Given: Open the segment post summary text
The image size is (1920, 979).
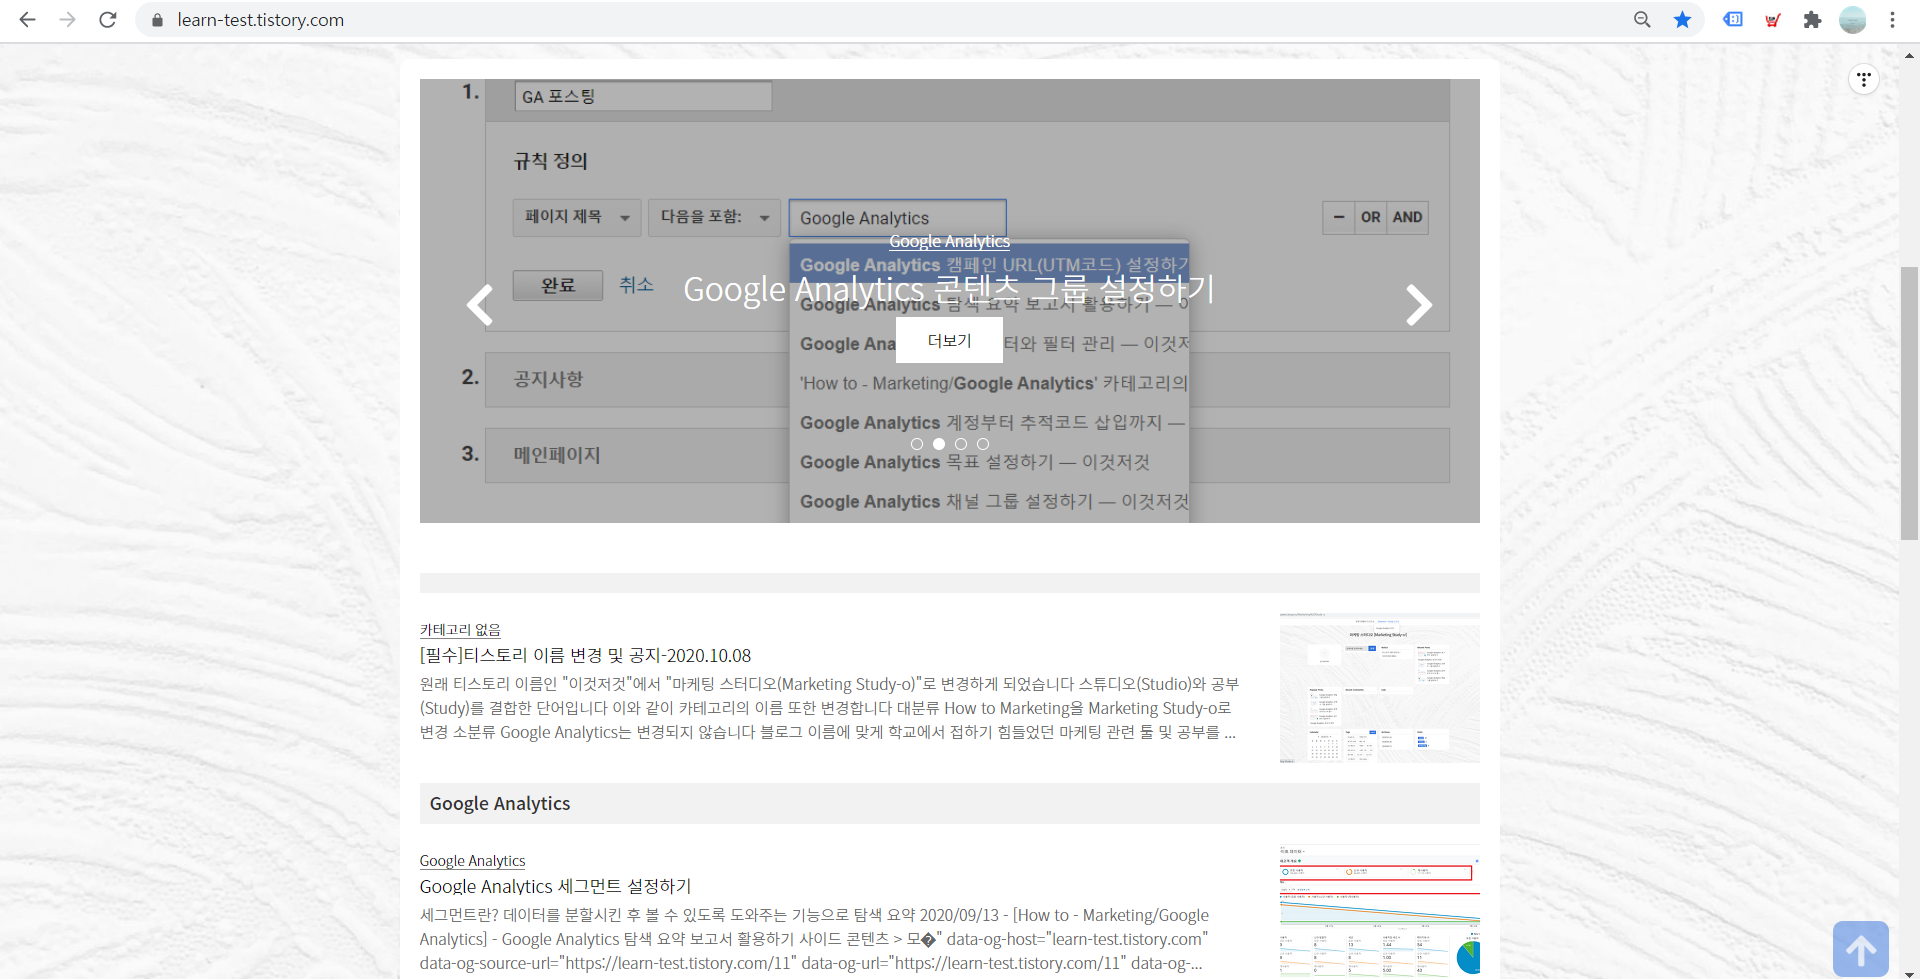Looking at the screenshot, I should click(815, 939).
